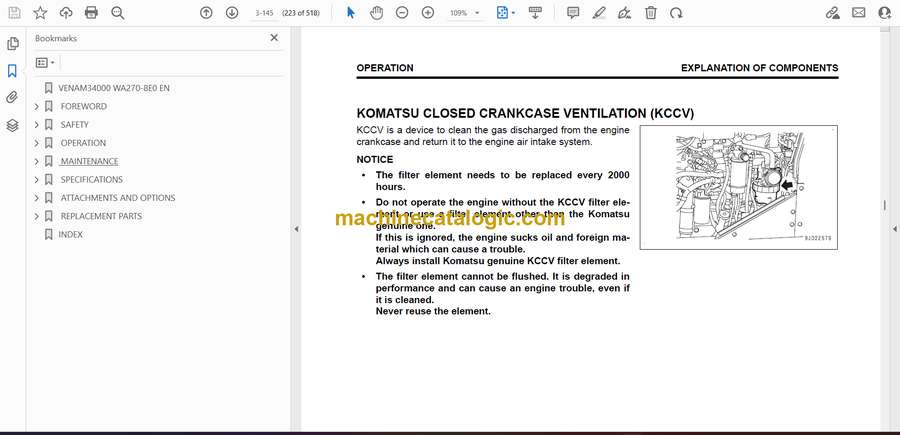Open the find text search tool
The image size is (900, 435).
coord(118,13)
